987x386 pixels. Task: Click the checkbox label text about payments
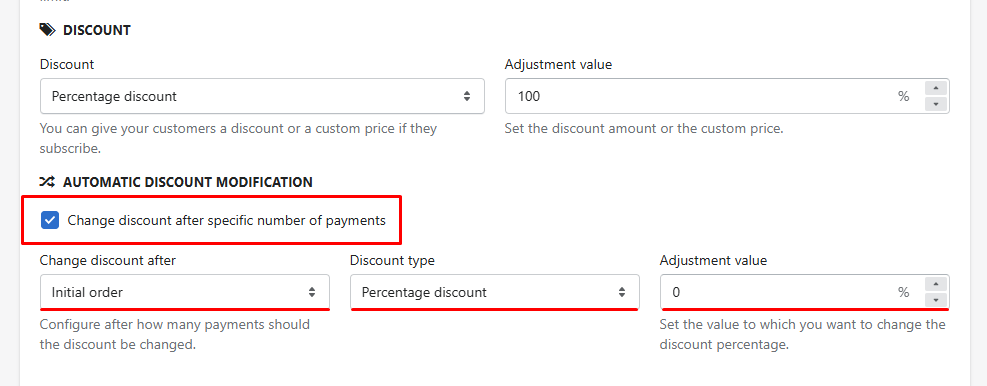point(227,221)
